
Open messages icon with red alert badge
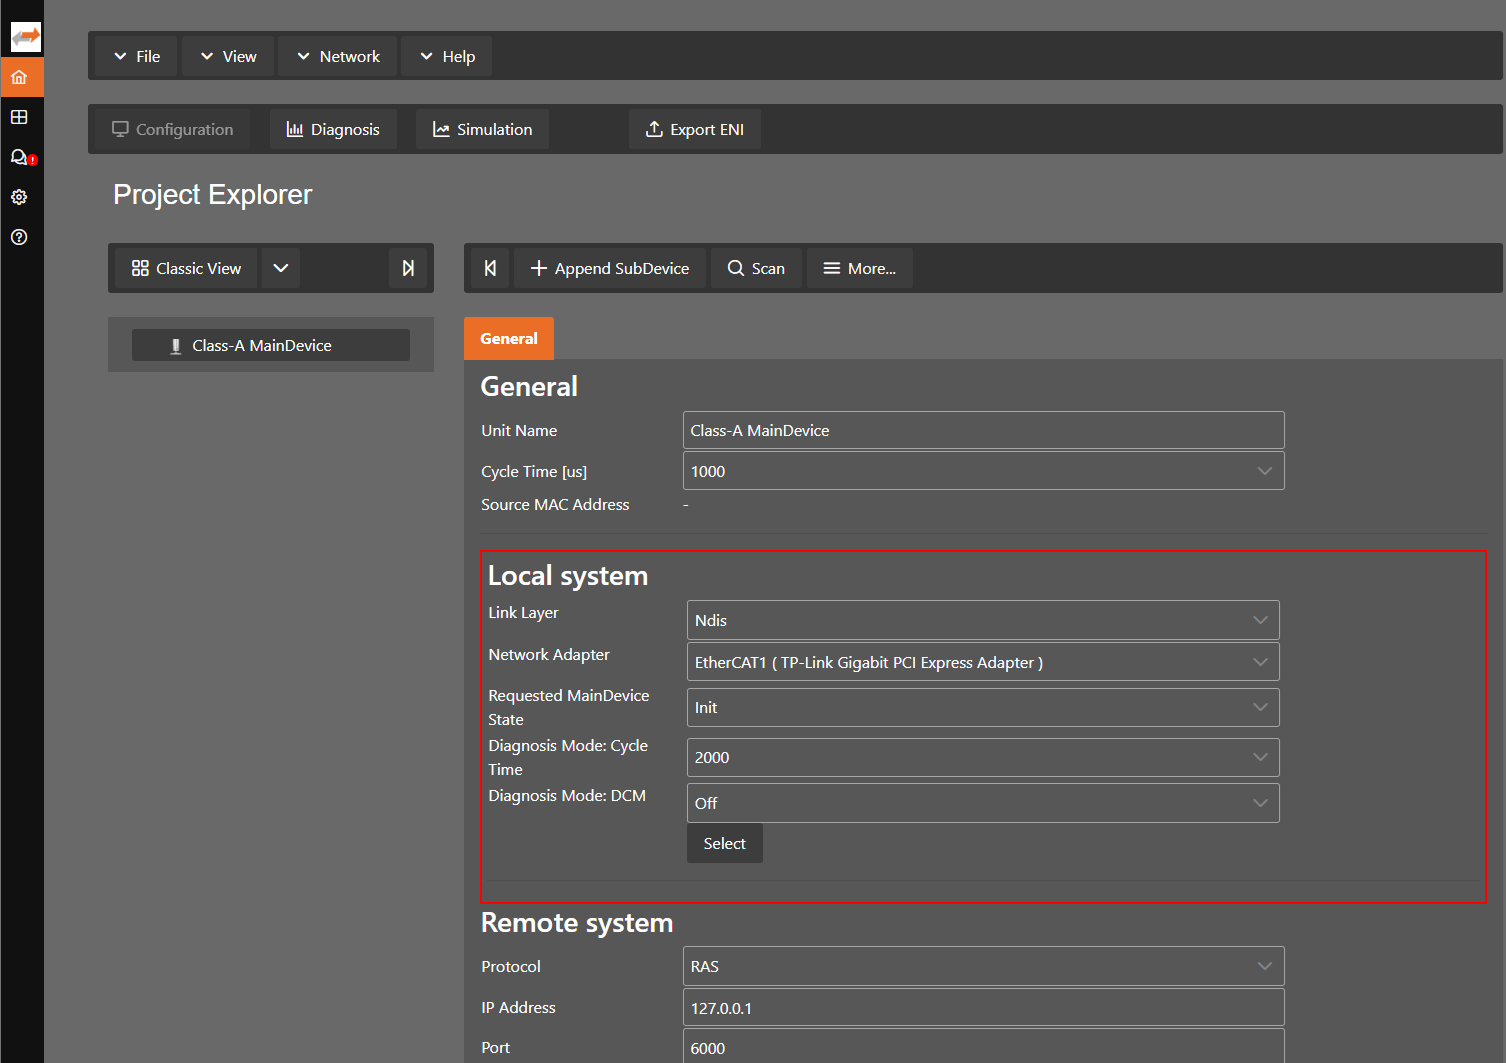click(x=22, y=157)
